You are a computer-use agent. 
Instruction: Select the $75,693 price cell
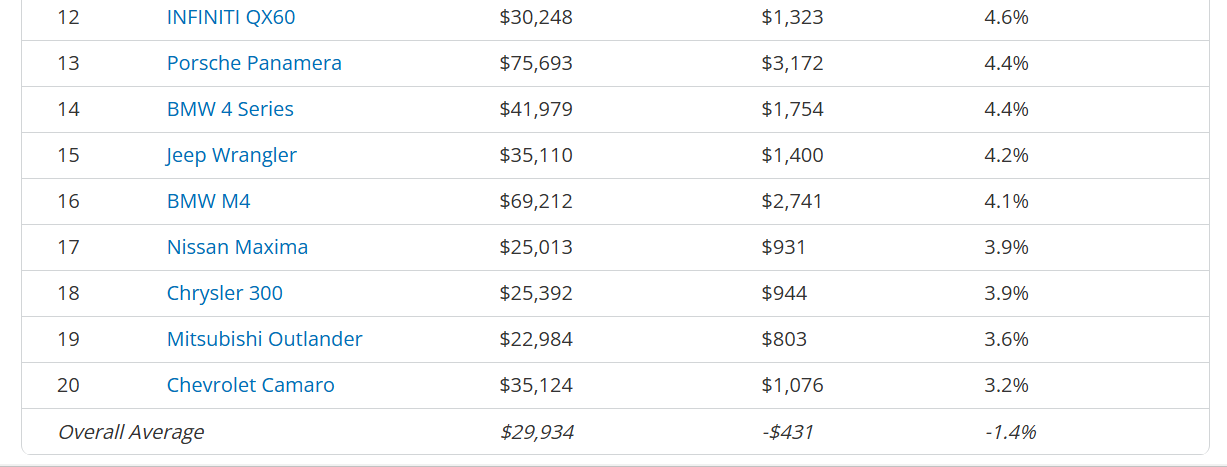click(536, 63)
